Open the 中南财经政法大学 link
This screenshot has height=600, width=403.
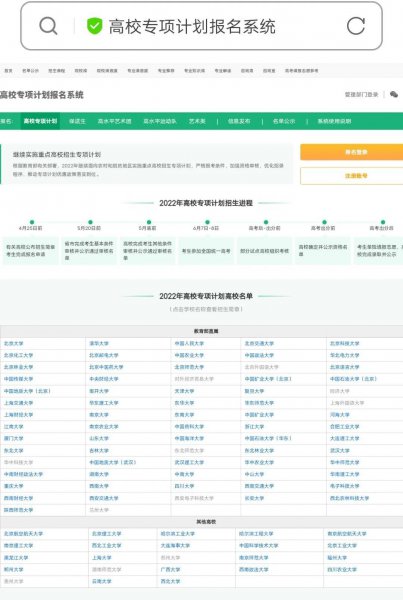pyautogui.click(x=24, y=474)
